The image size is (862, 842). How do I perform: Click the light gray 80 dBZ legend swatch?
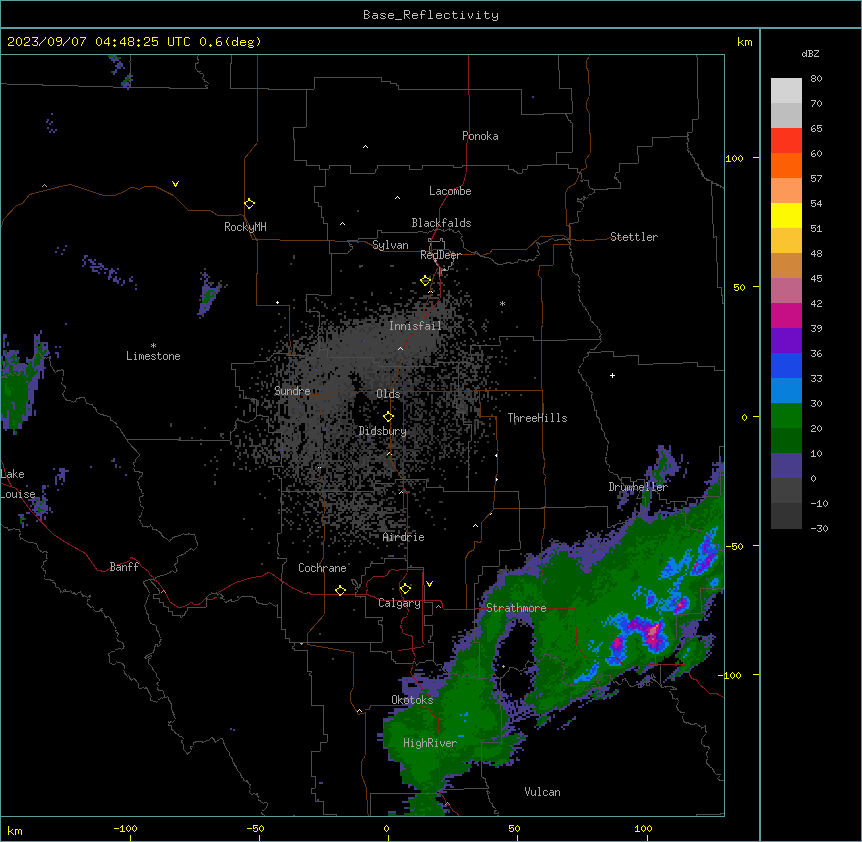click(786, 91)
